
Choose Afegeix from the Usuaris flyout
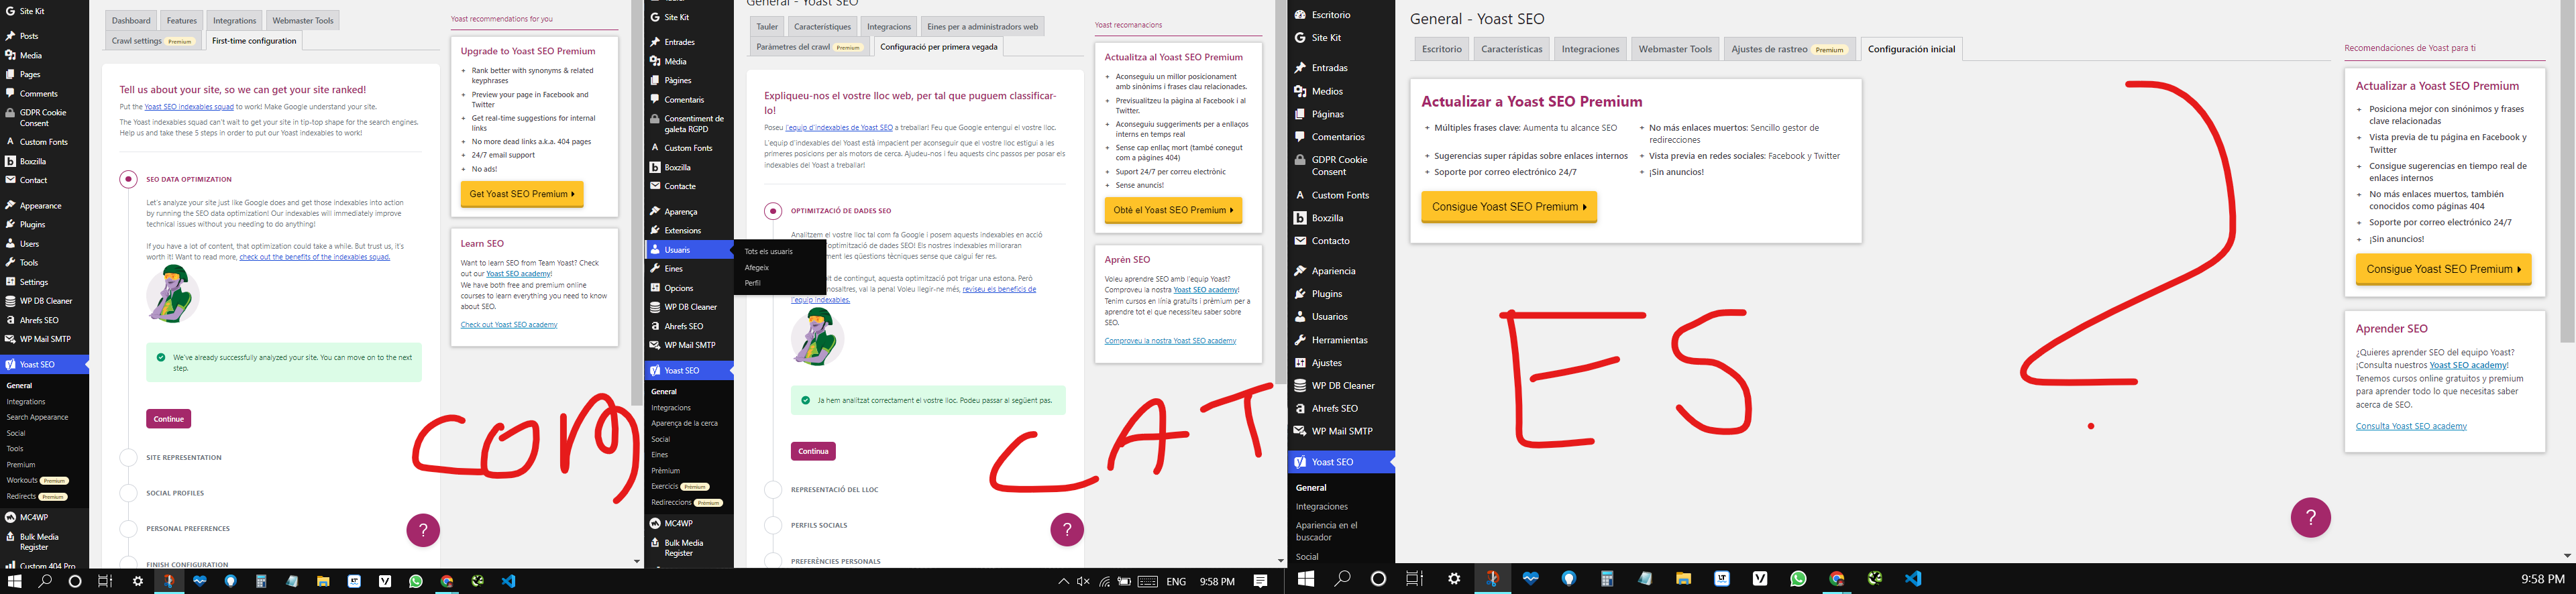coord(757,268)
